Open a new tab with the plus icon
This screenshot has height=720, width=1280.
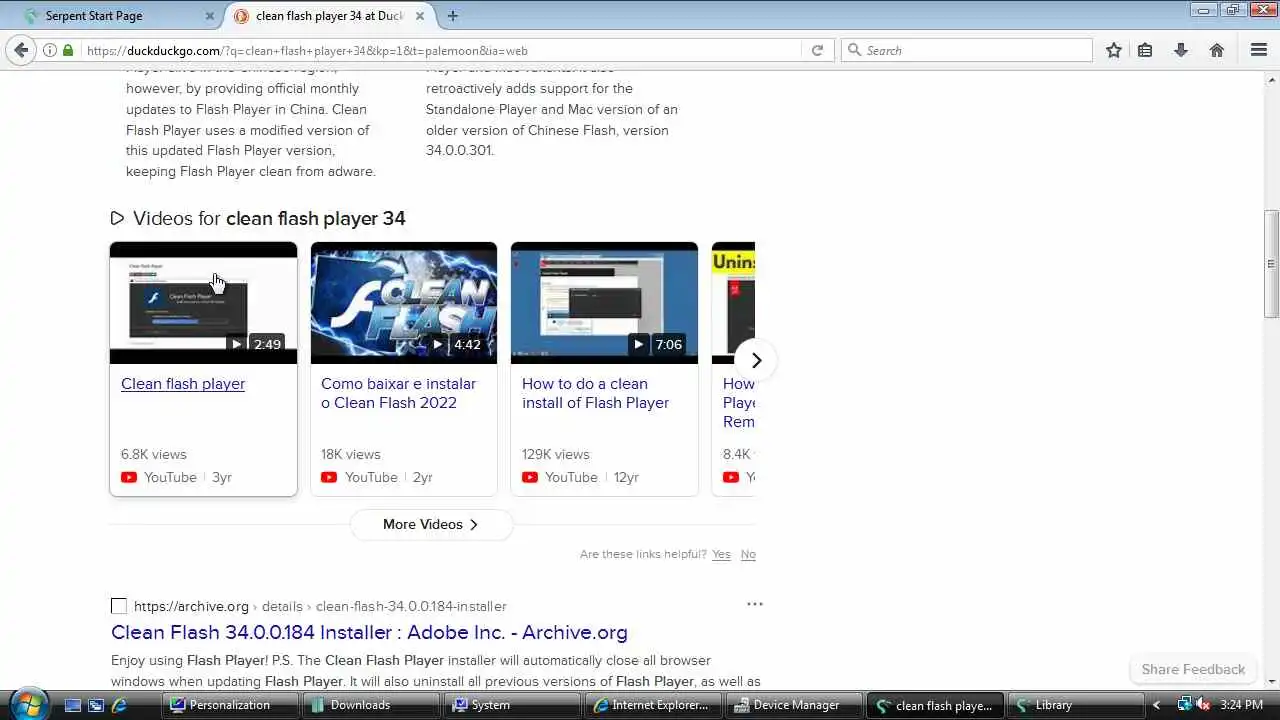point(453,16)
